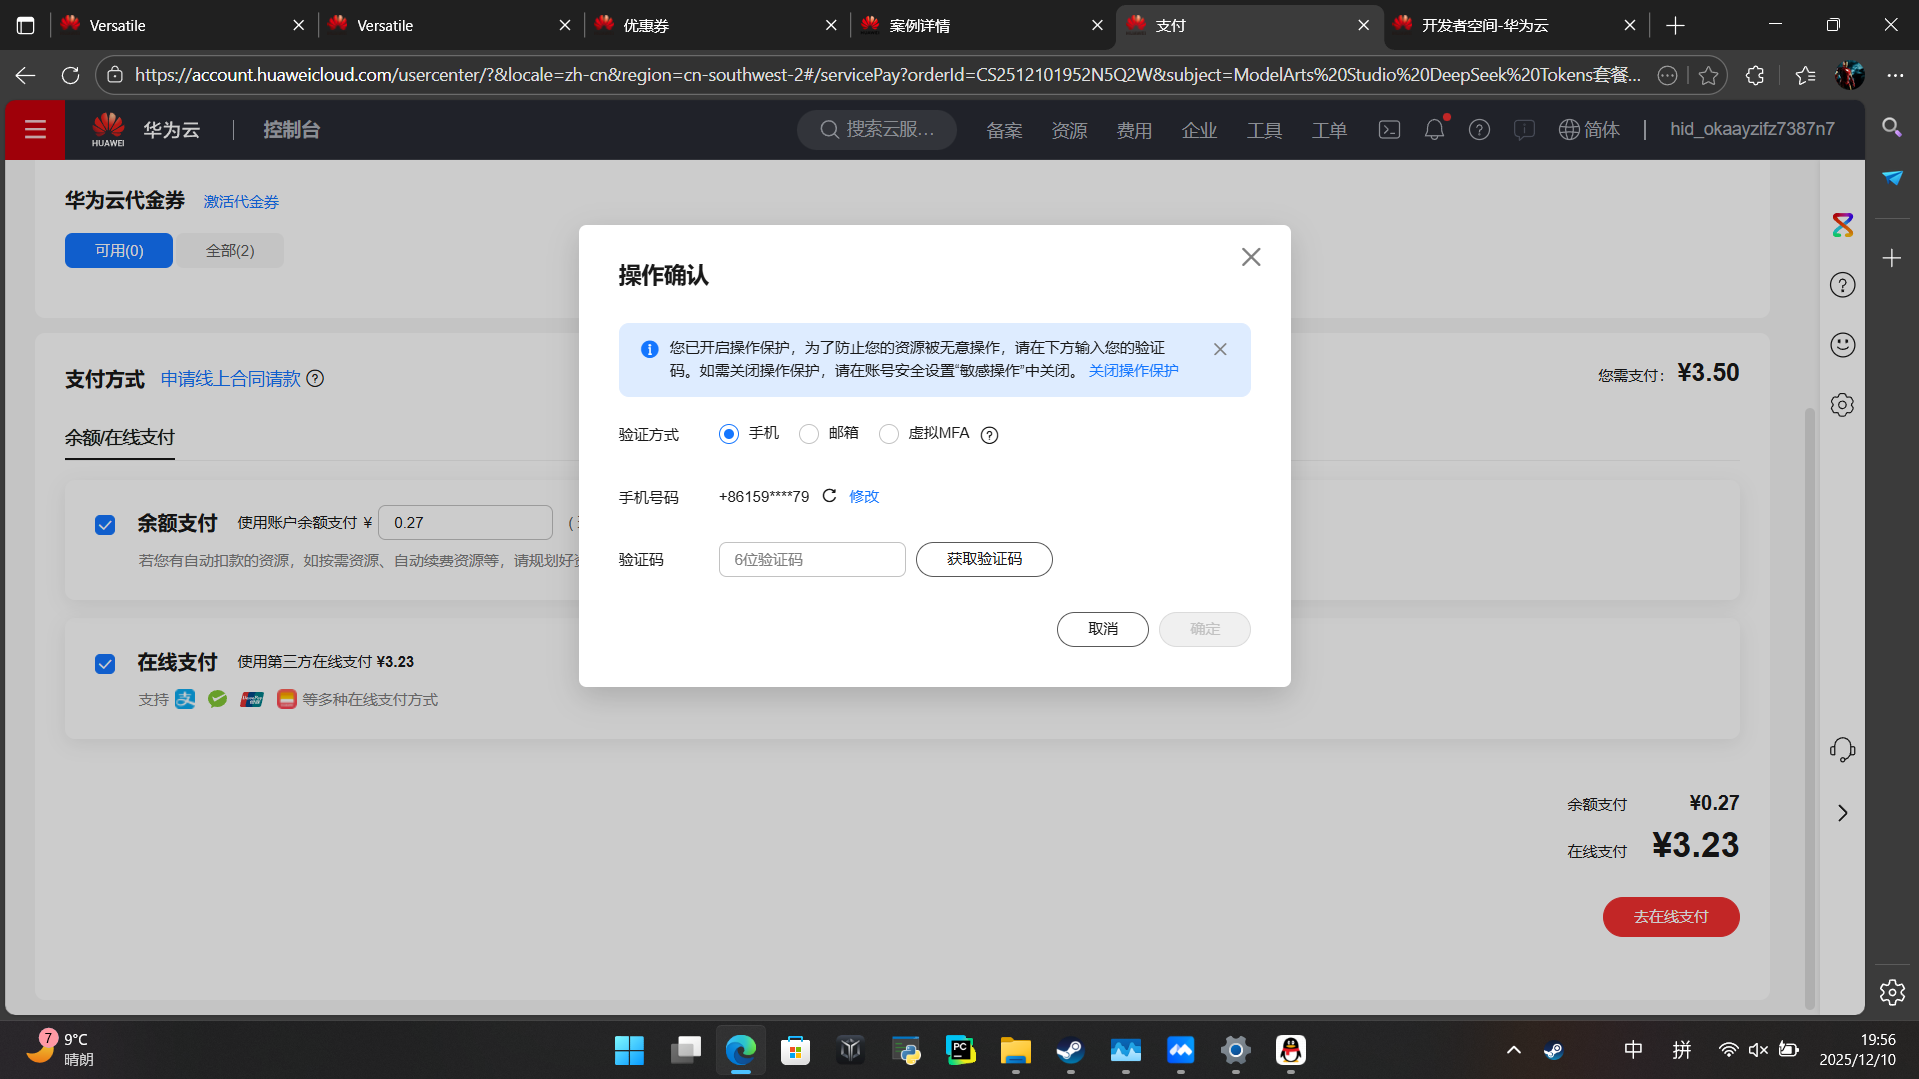Select 邮箱 verification method

[809, 434]
